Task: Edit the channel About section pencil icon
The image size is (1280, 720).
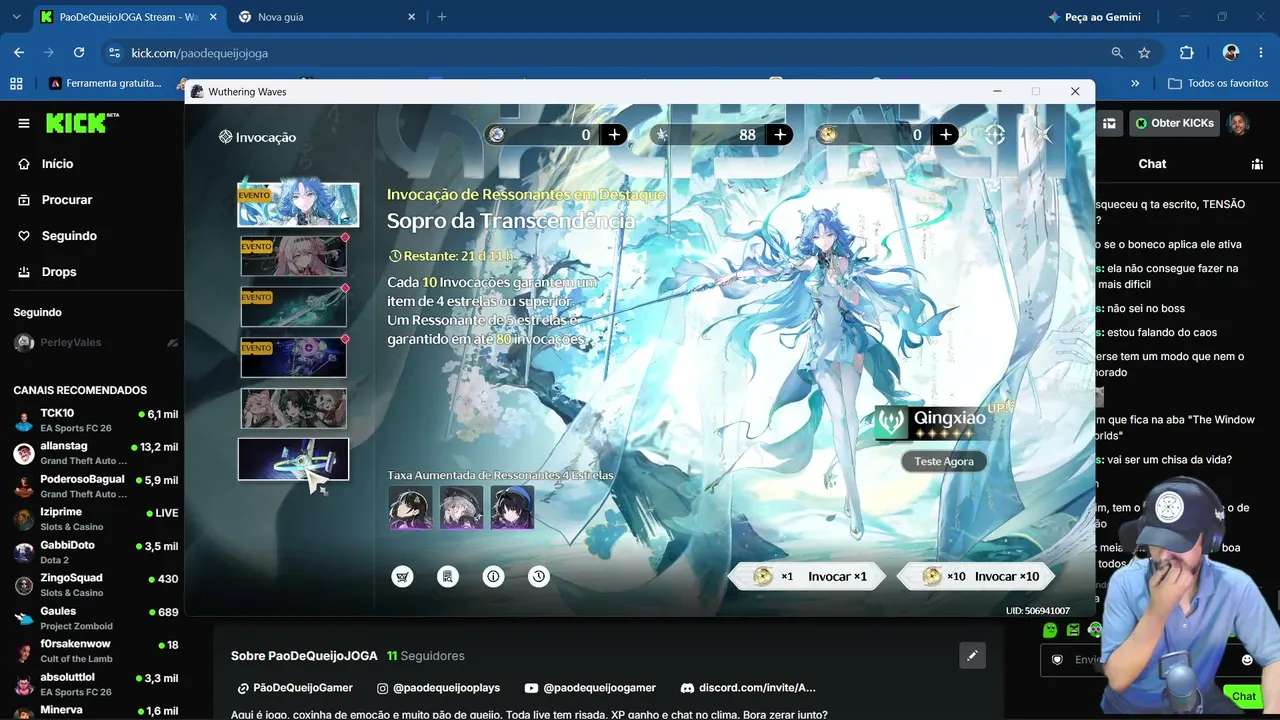Action: point(972,656)
